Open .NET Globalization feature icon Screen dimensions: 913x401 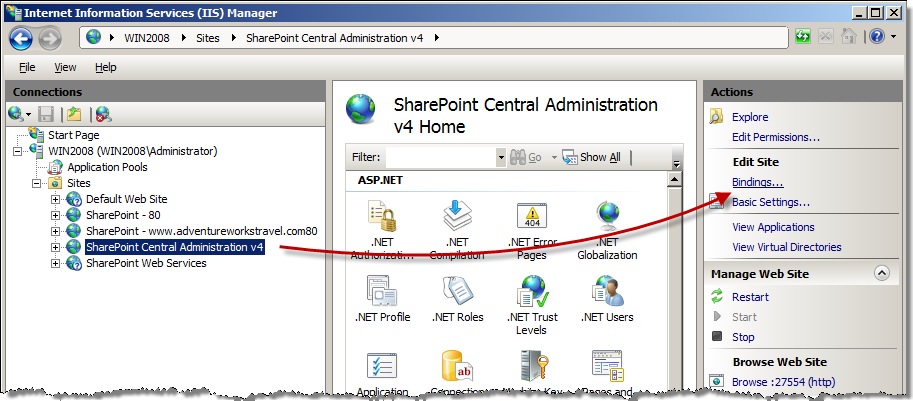click(607, 229)
